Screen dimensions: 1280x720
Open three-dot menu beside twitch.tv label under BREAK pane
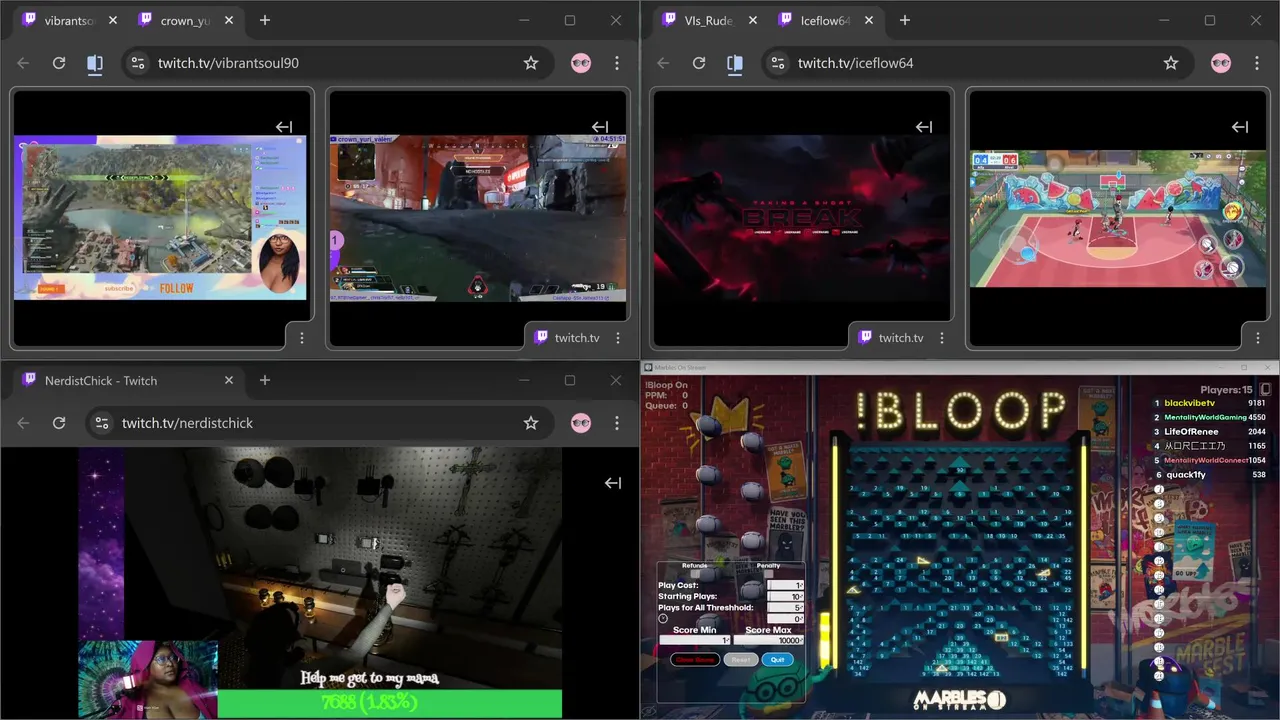pyautogui.click(x=942, y=338)
